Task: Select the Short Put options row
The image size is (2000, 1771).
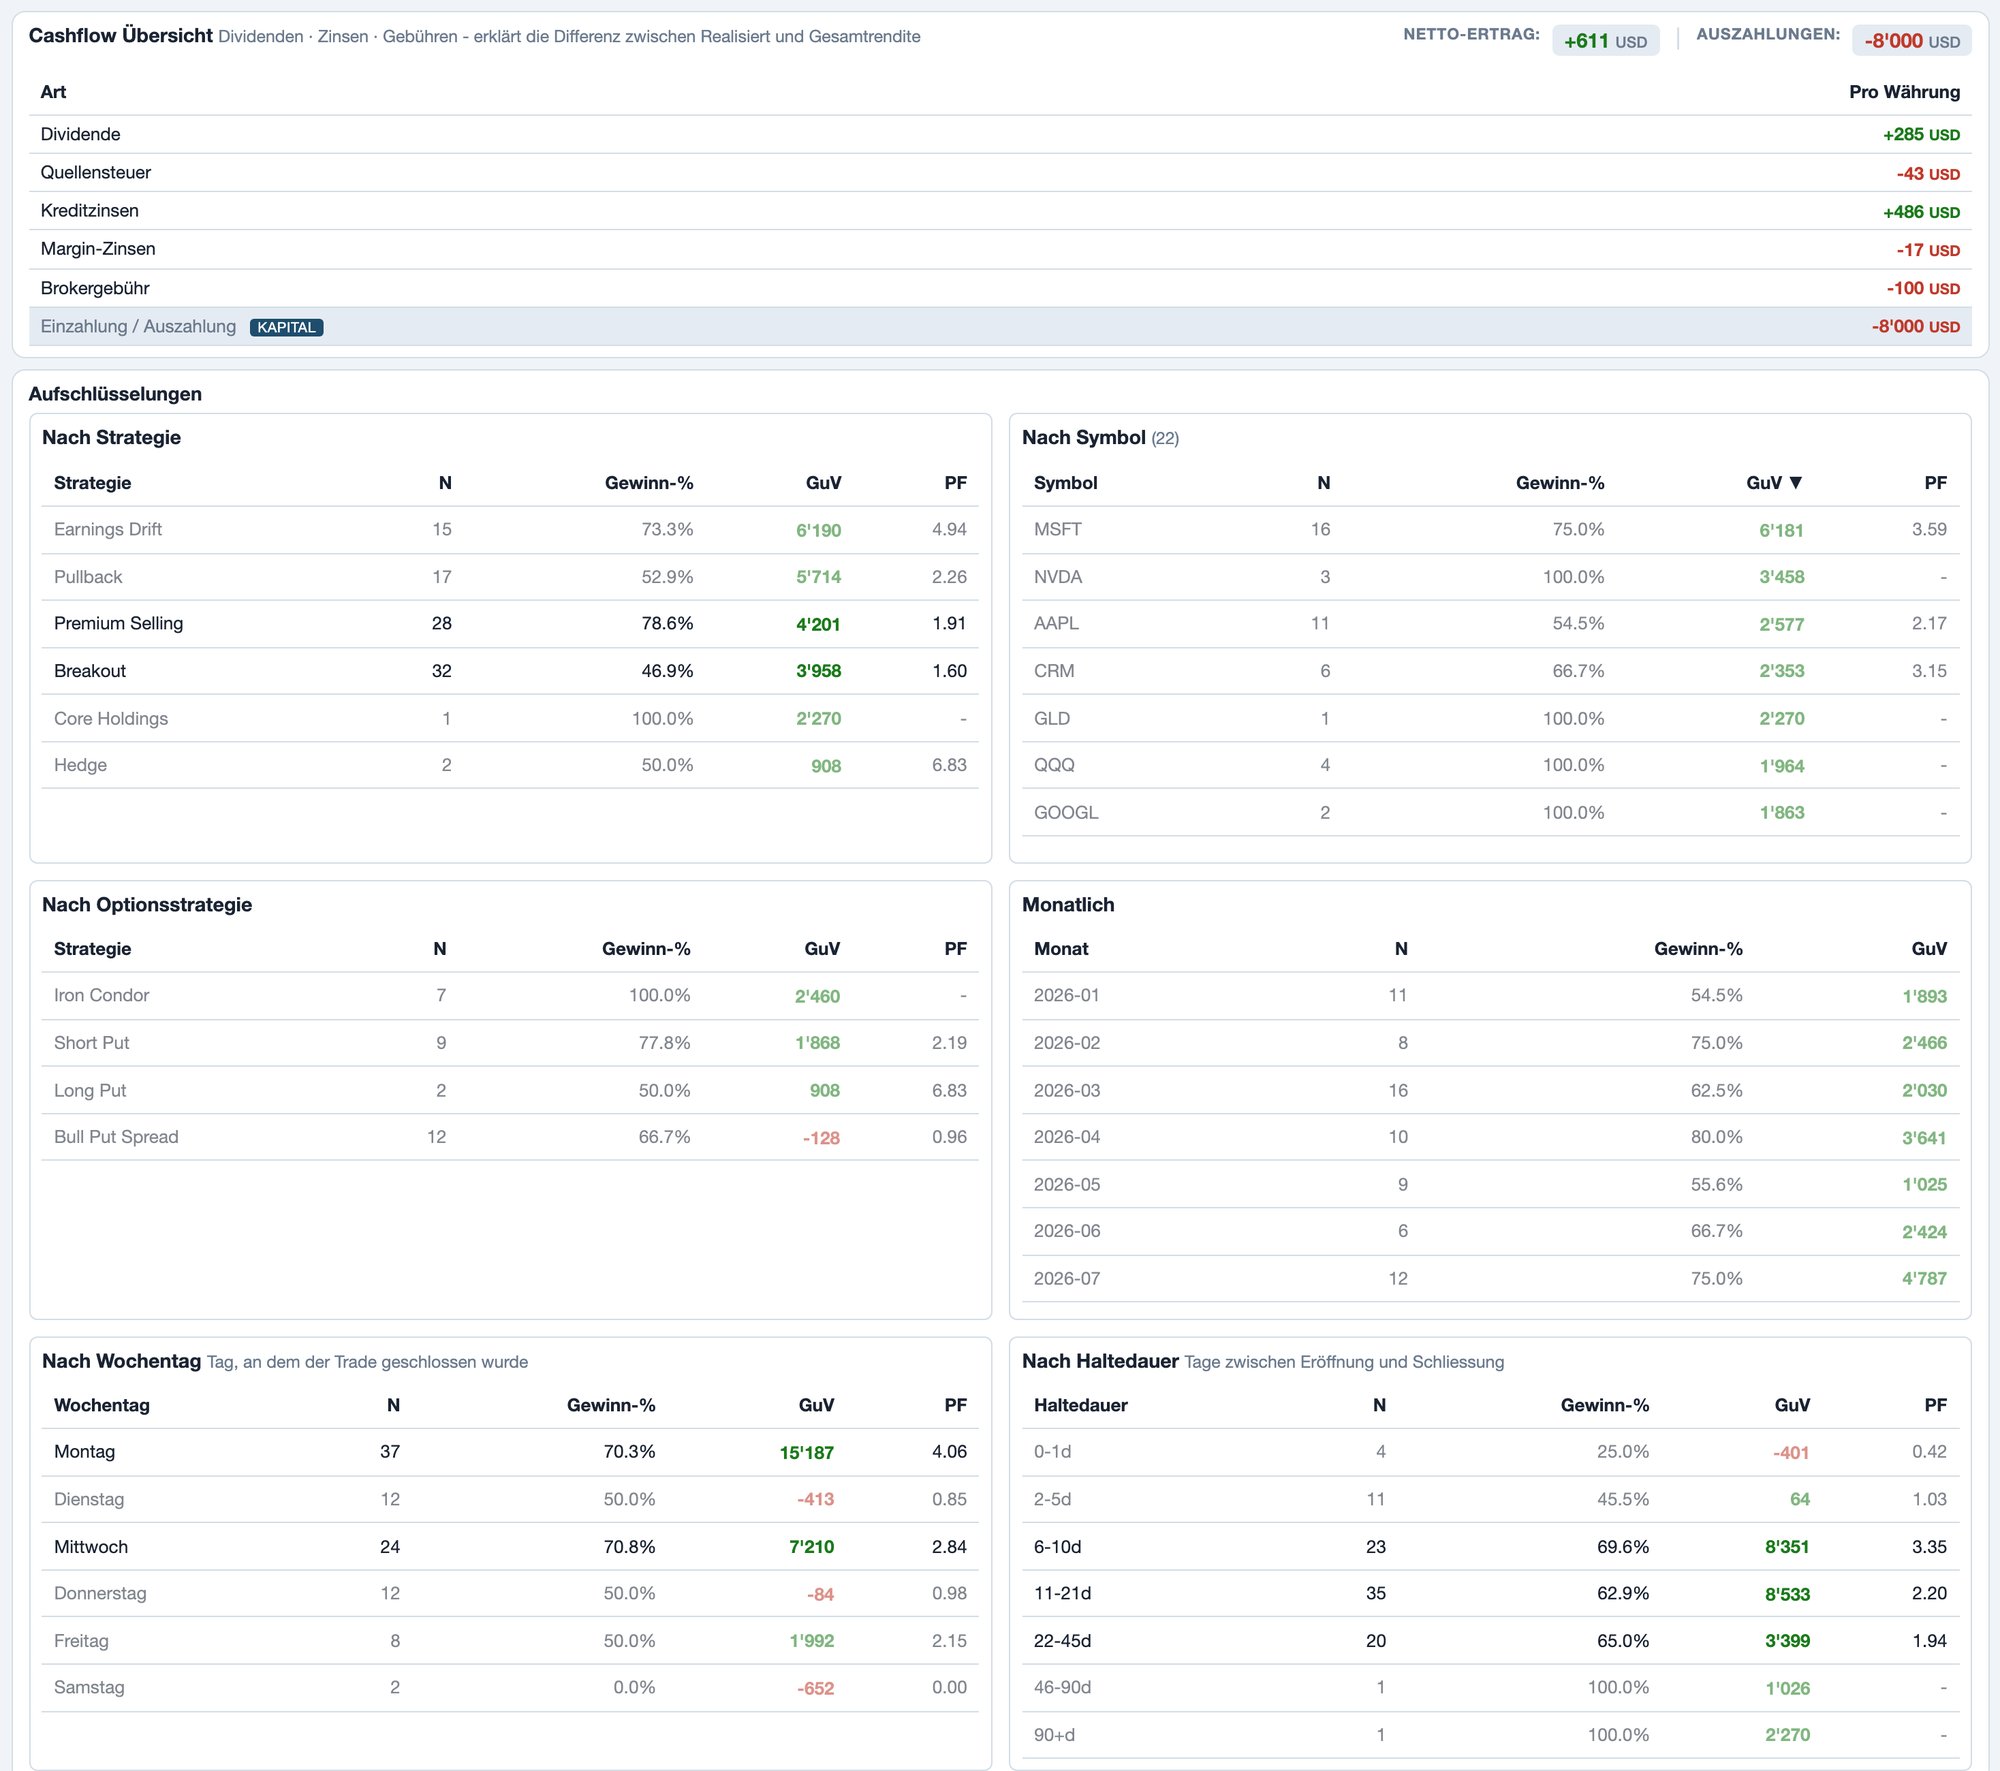Action: [510, 1043]
